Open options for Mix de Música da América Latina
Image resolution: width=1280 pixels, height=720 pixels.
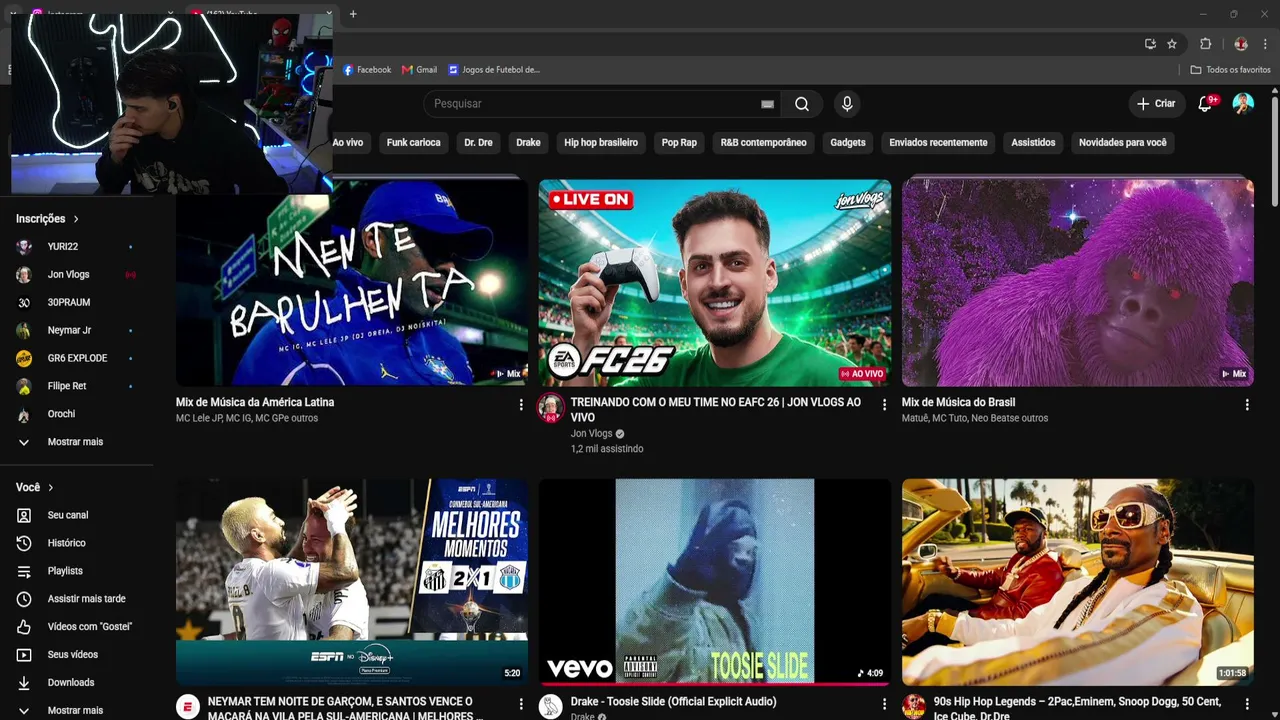click(521, 405)
